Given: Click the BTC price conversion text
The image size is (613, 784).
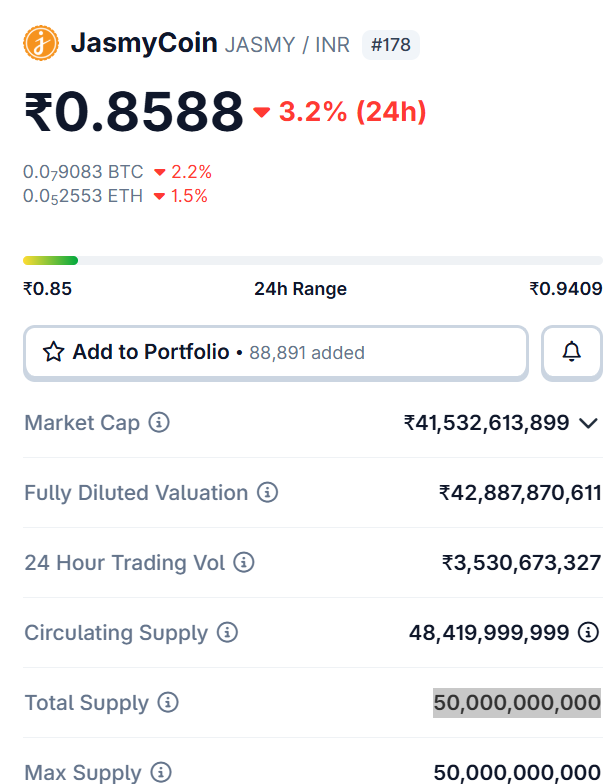Looking at the screenshot, I should tap(84, 172).
